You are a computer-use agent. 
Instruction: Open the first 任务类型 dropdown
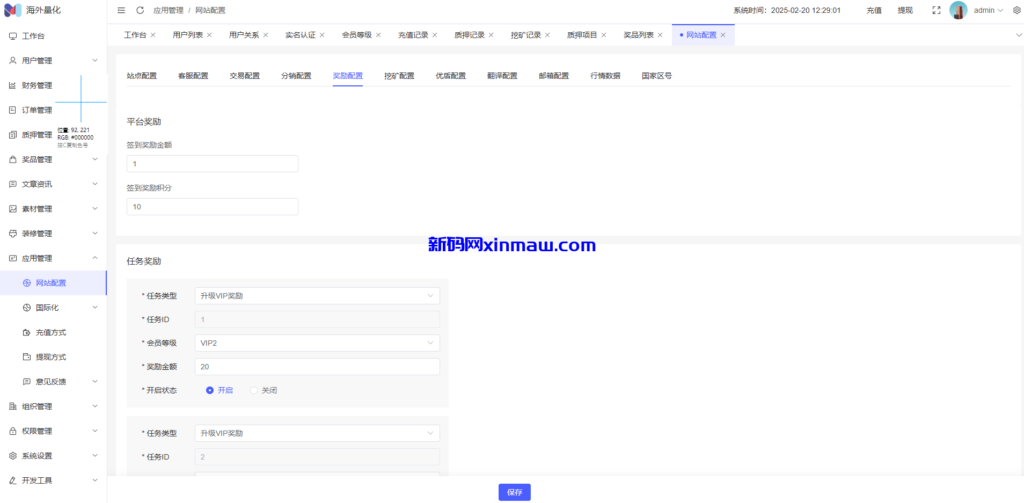click(317, 296)
